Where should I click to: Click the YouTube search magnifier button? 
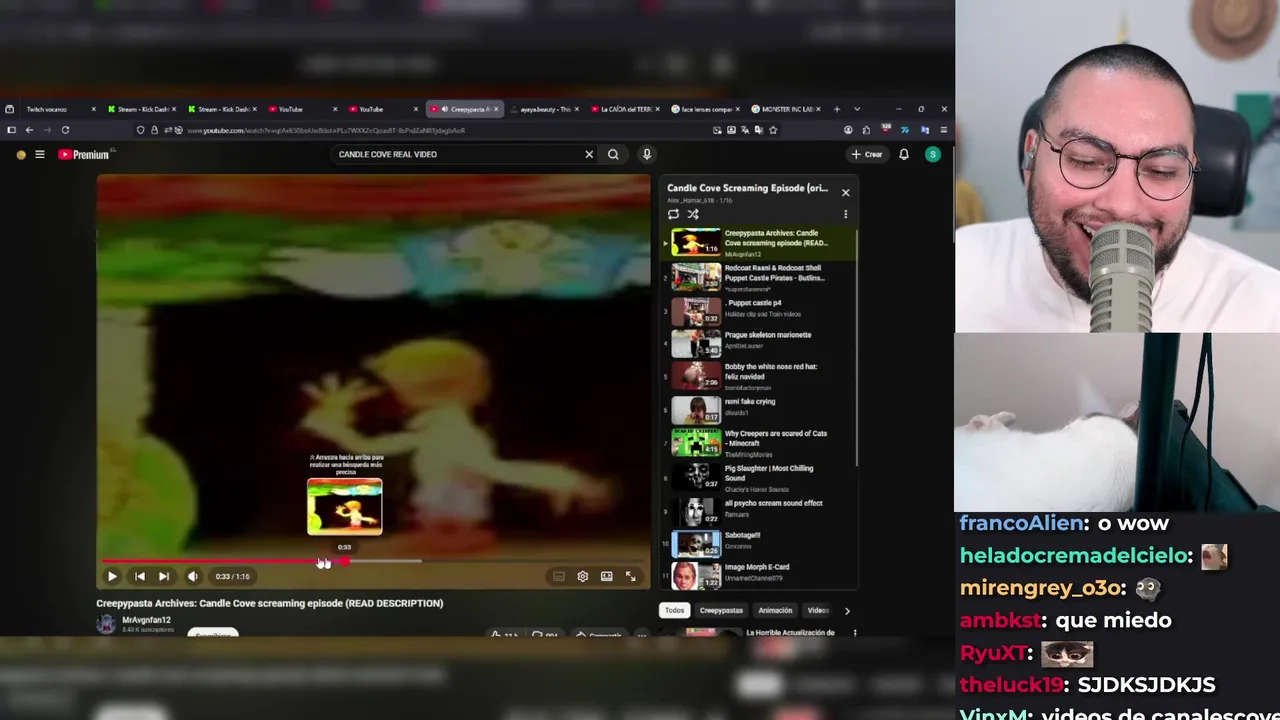click(x=613, y=154)
